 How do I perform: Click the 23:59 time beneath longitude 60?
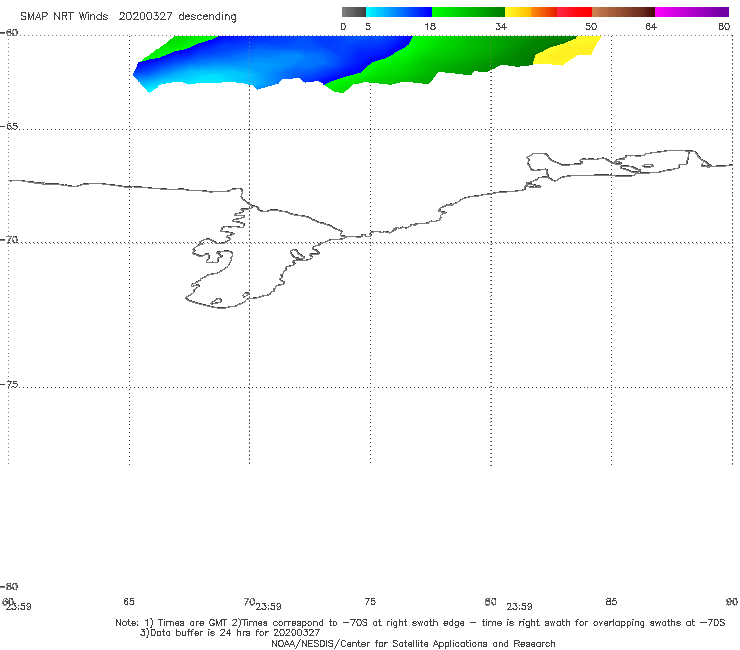click(x=18, y=607)
